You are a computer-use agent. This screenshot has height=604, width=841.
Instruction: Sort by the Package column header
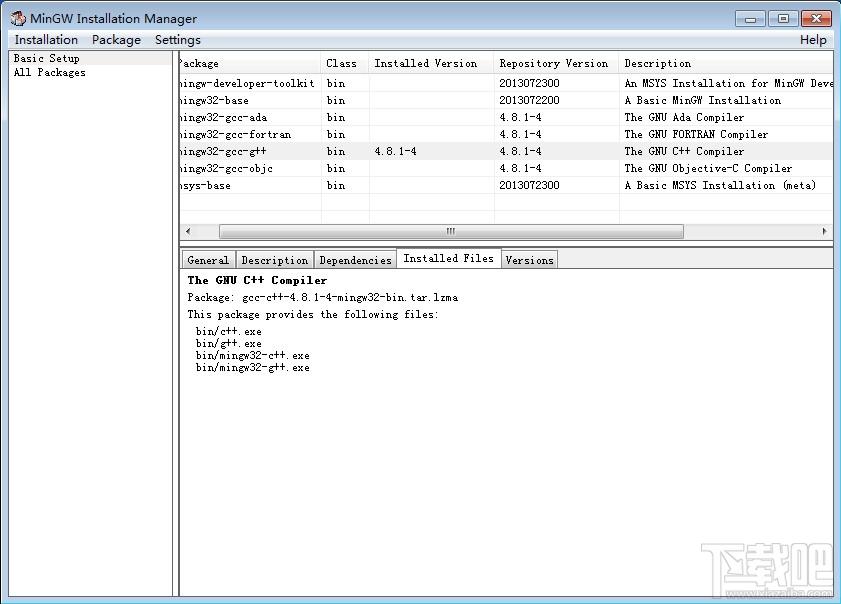(250, 63)
